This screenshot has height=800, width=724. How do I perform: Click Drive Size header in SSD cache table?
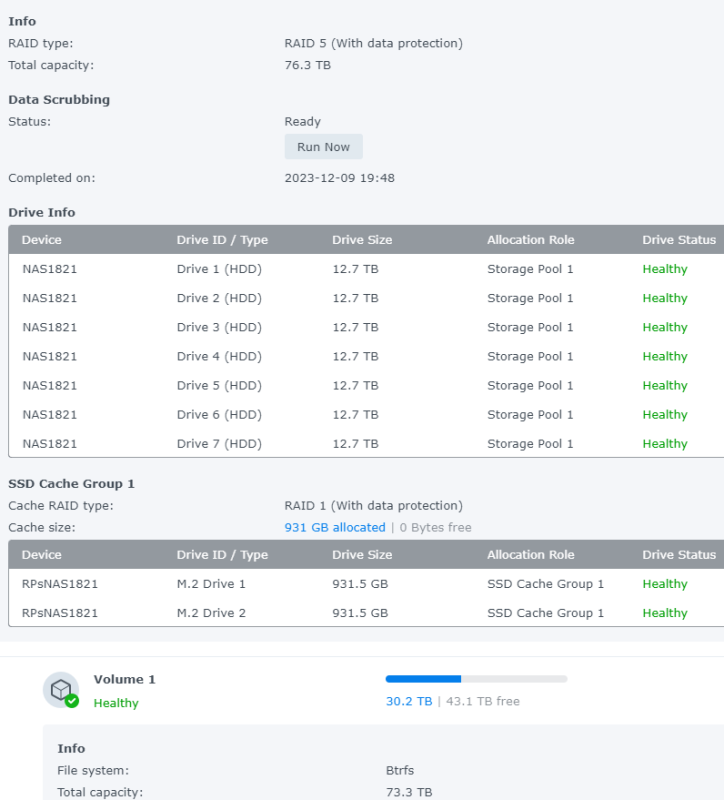(x=362, y=555)
